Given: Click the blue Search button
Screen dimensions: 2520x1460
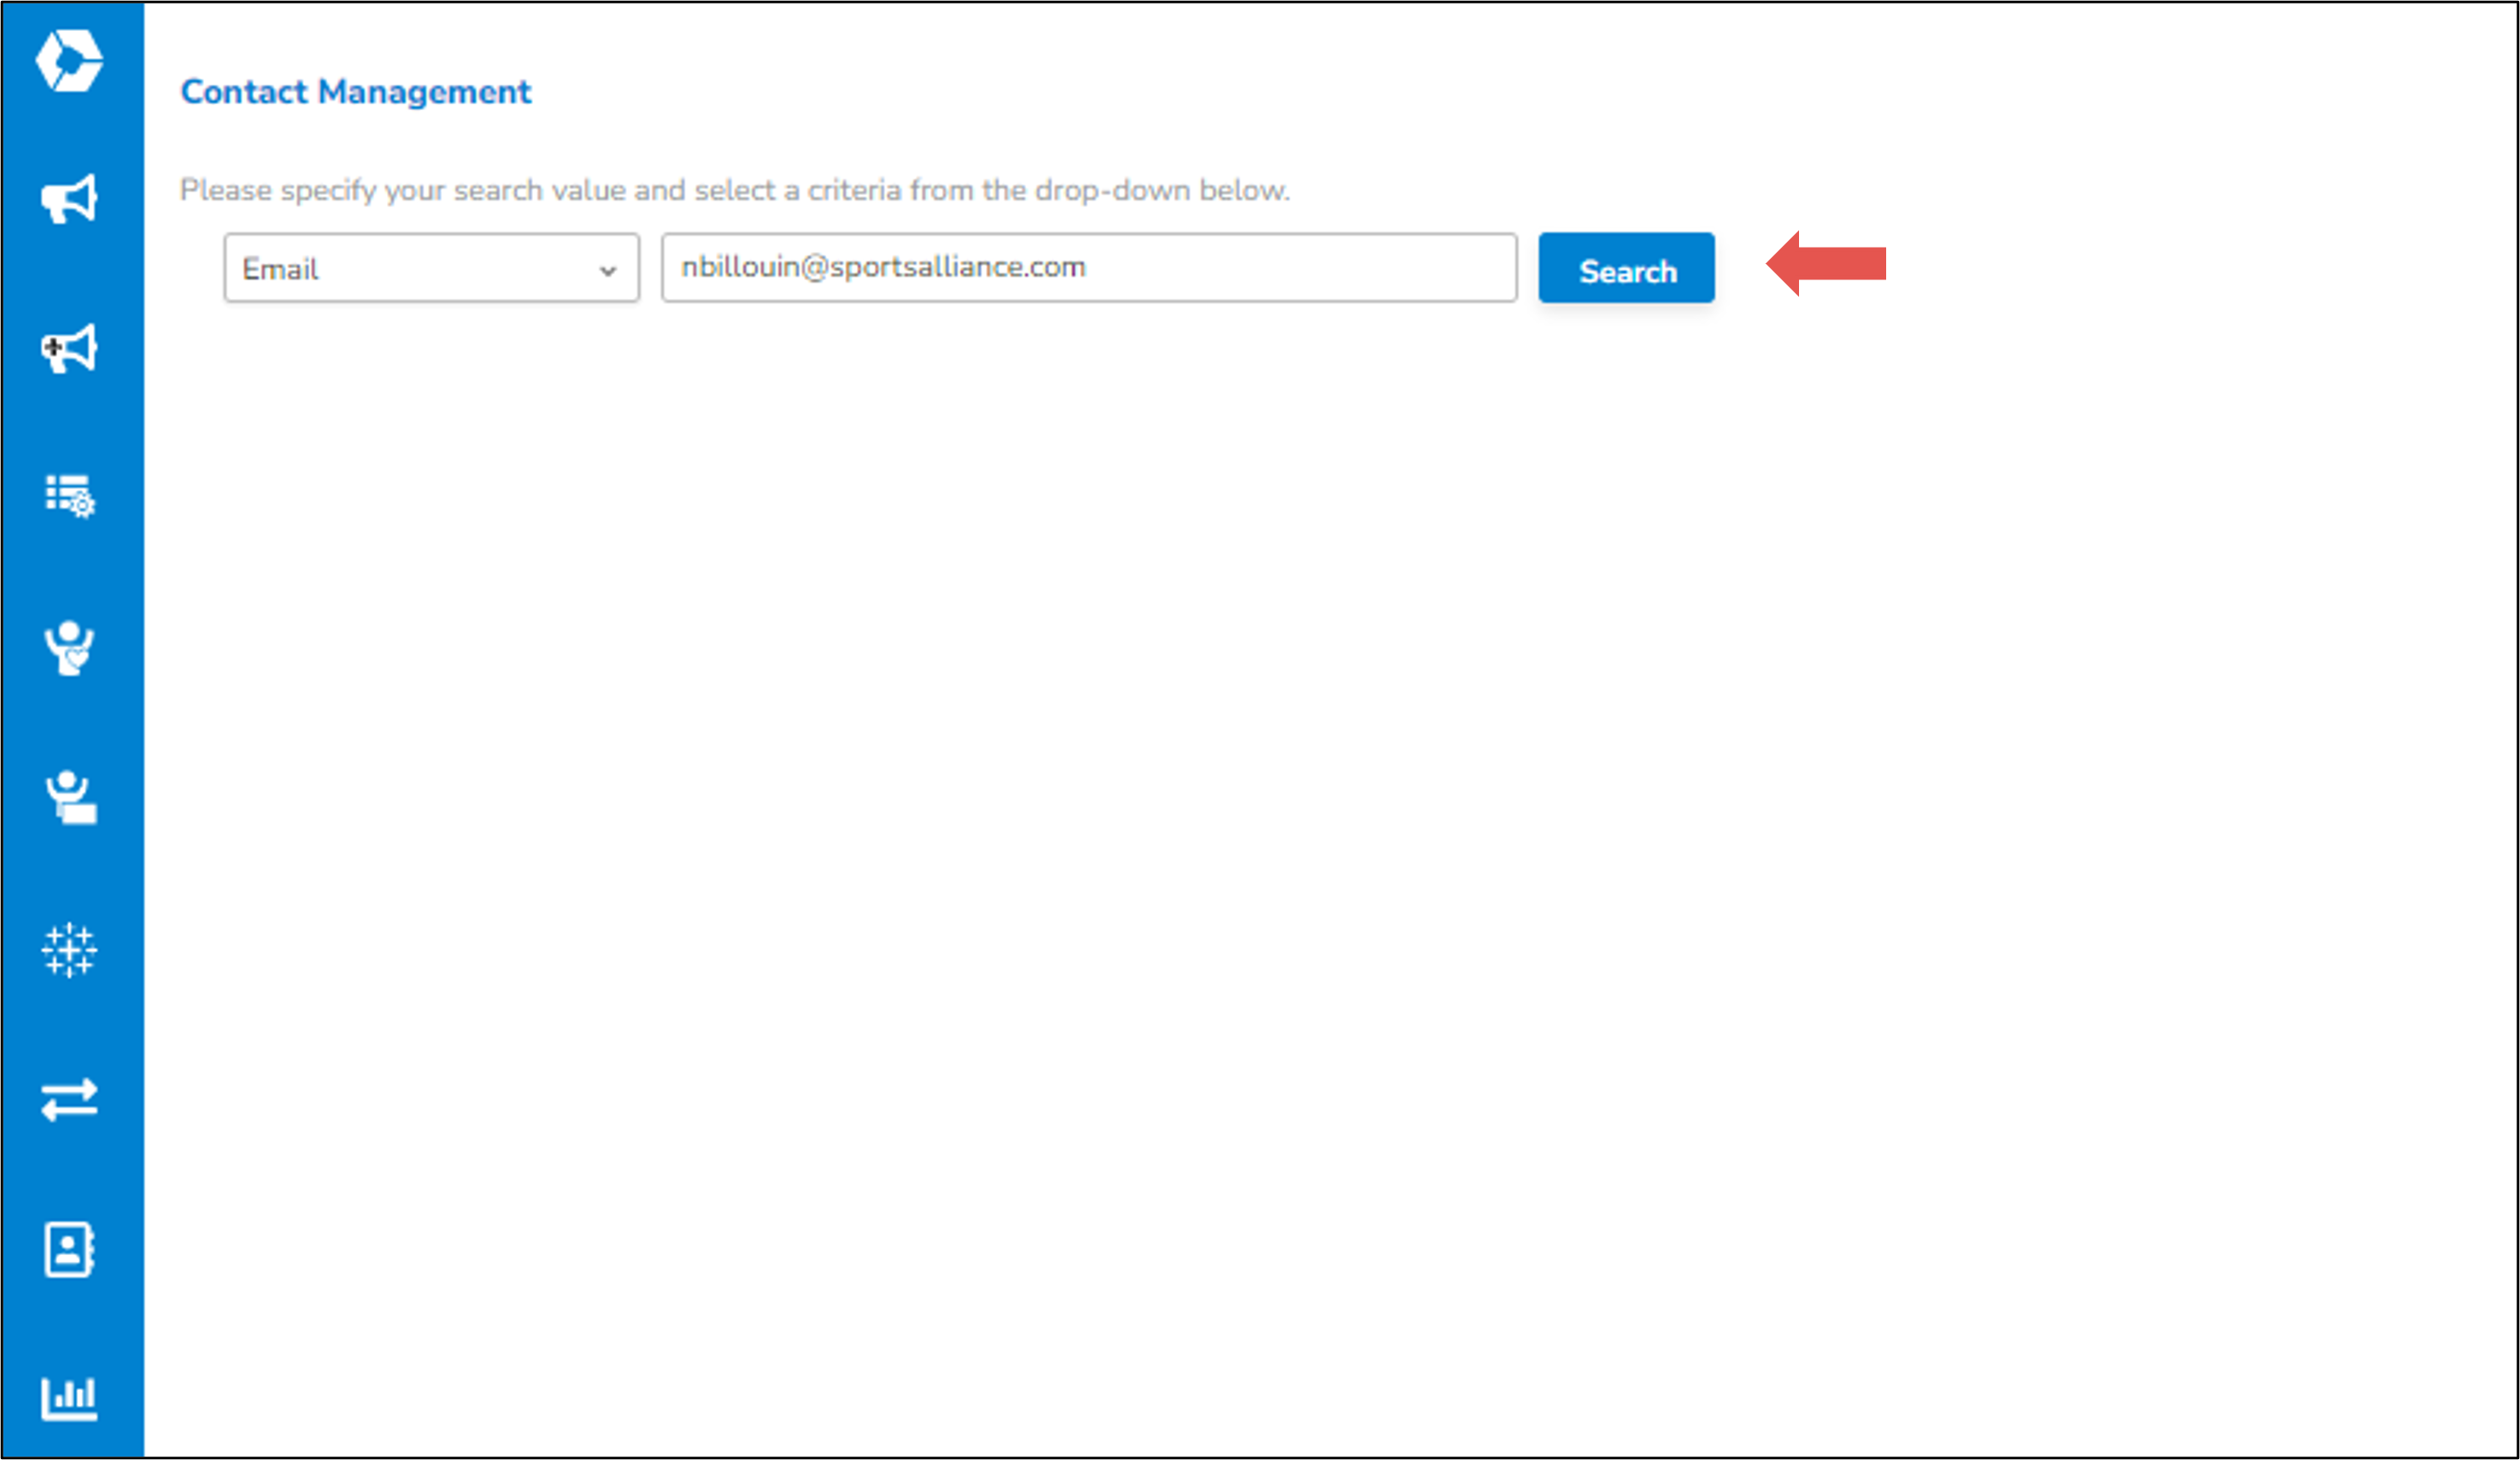Looking at the screenshot, I should (x=1626, y=268).
